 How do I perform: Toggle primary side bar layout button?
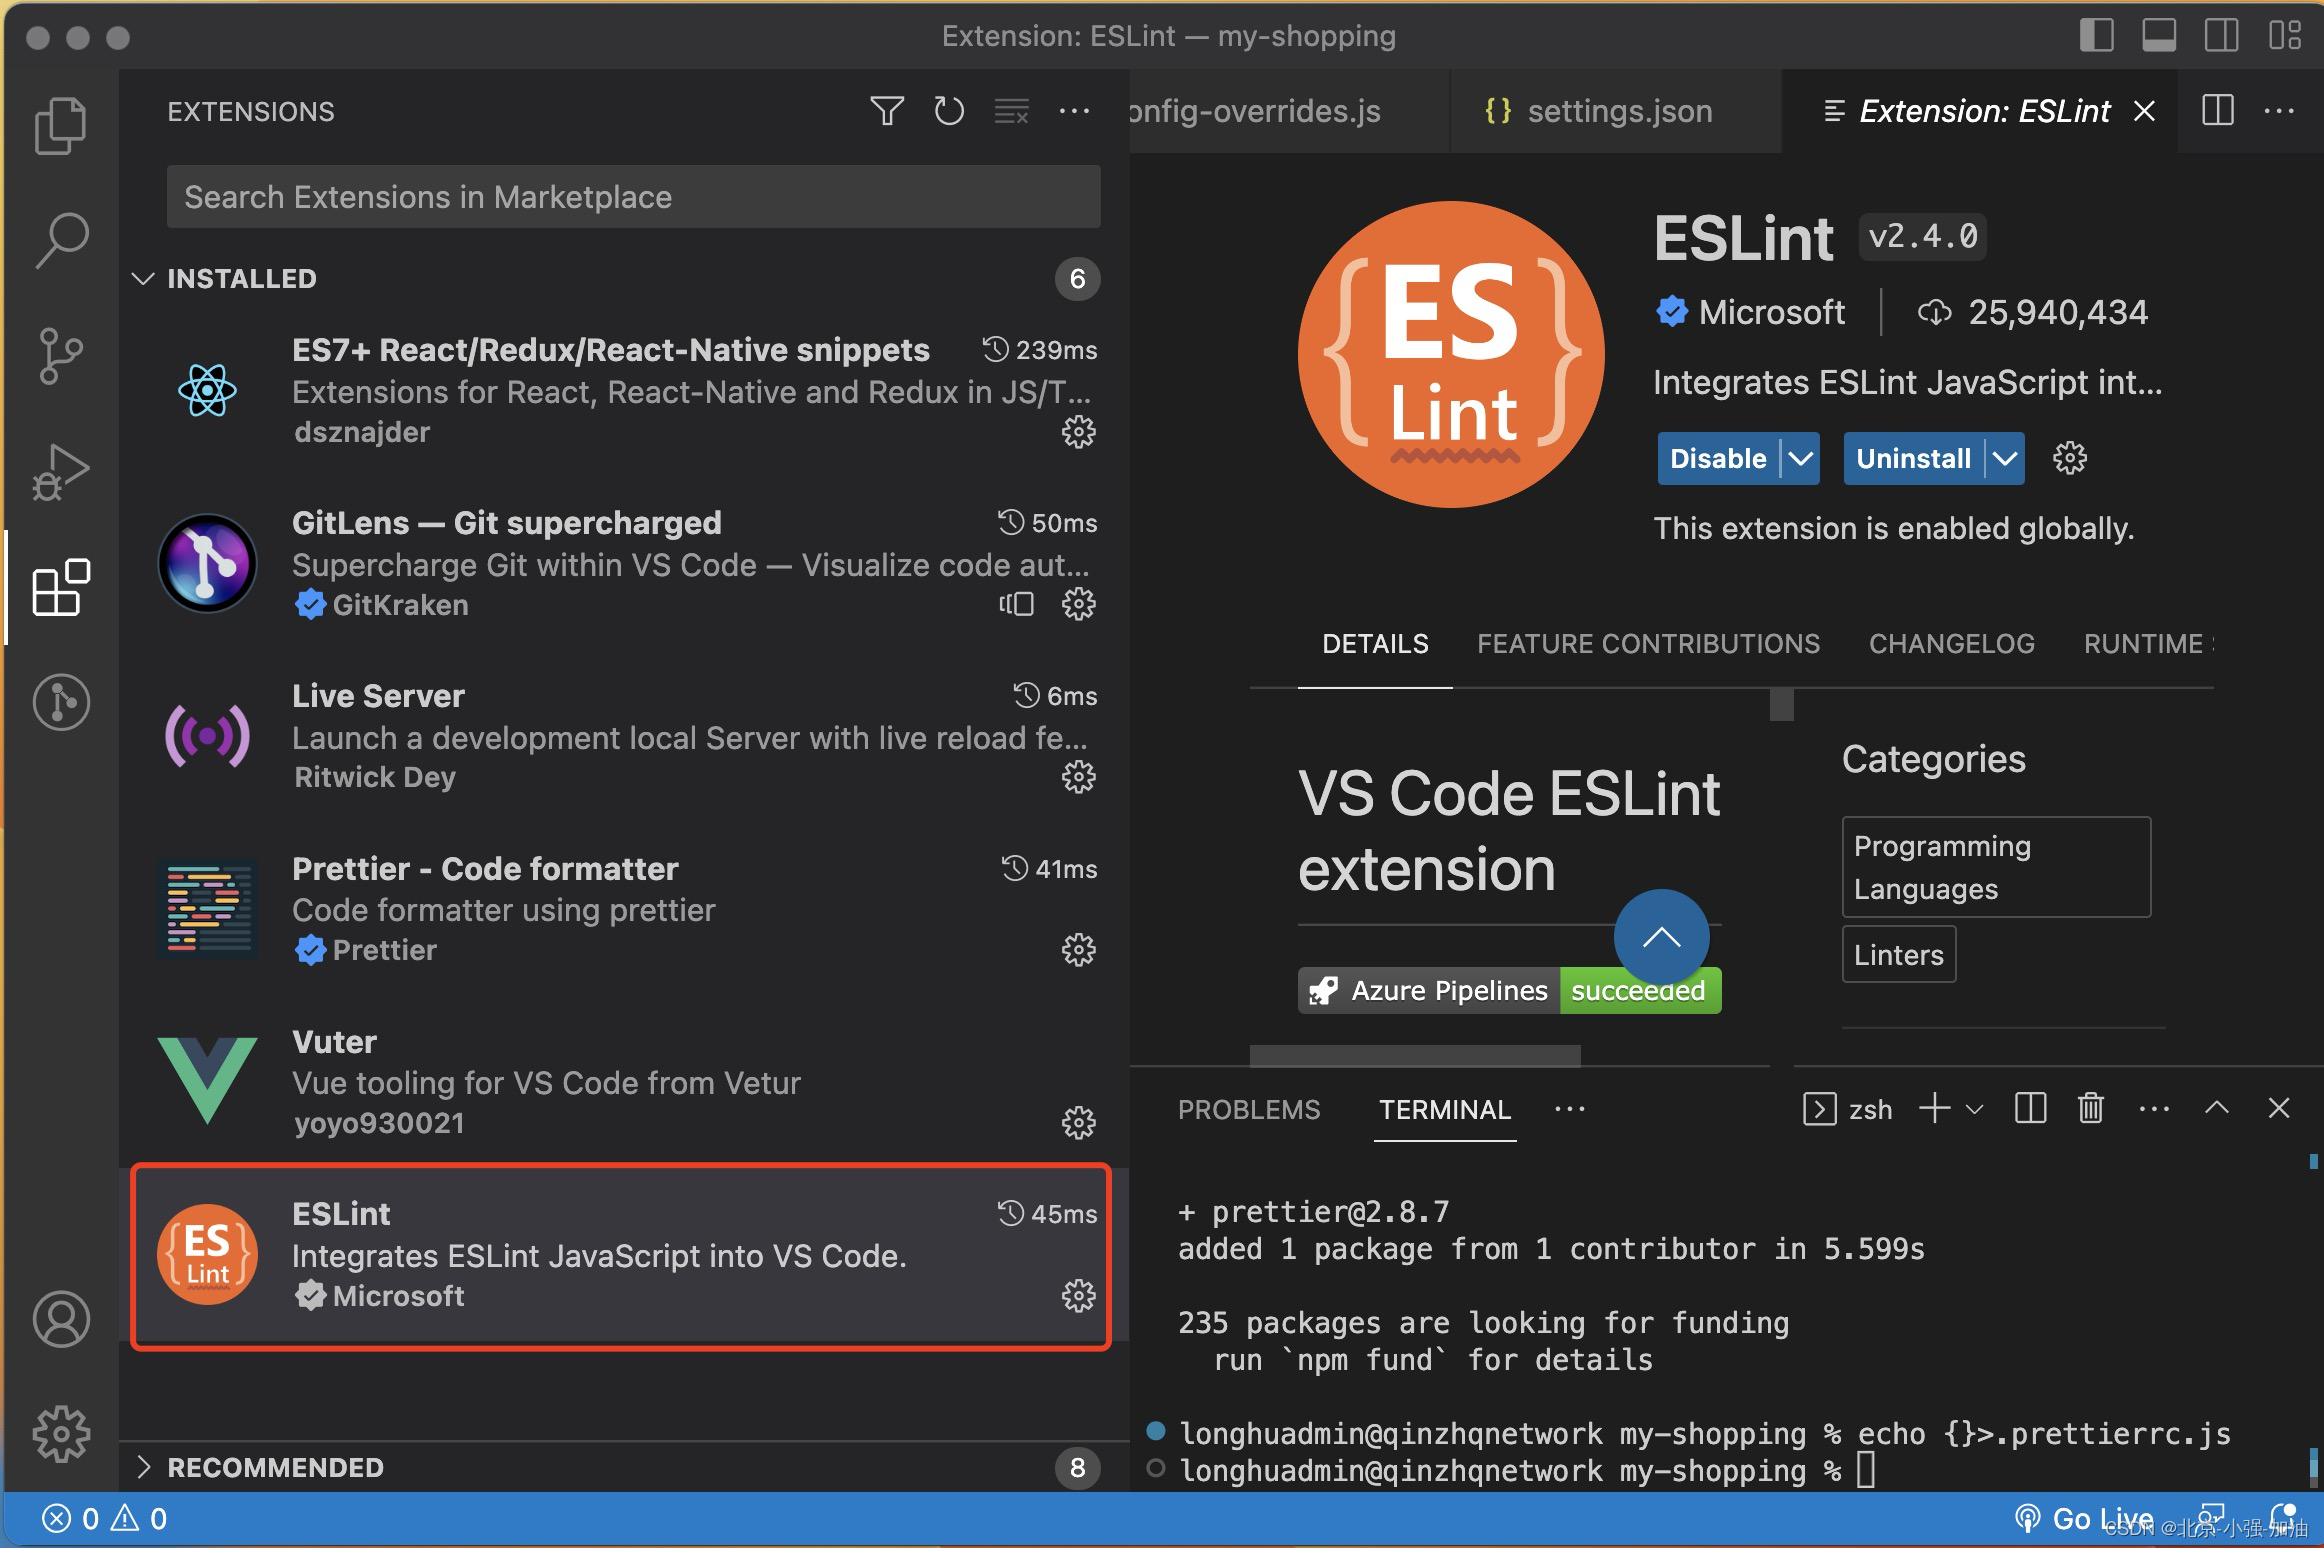click(2096, 36)
